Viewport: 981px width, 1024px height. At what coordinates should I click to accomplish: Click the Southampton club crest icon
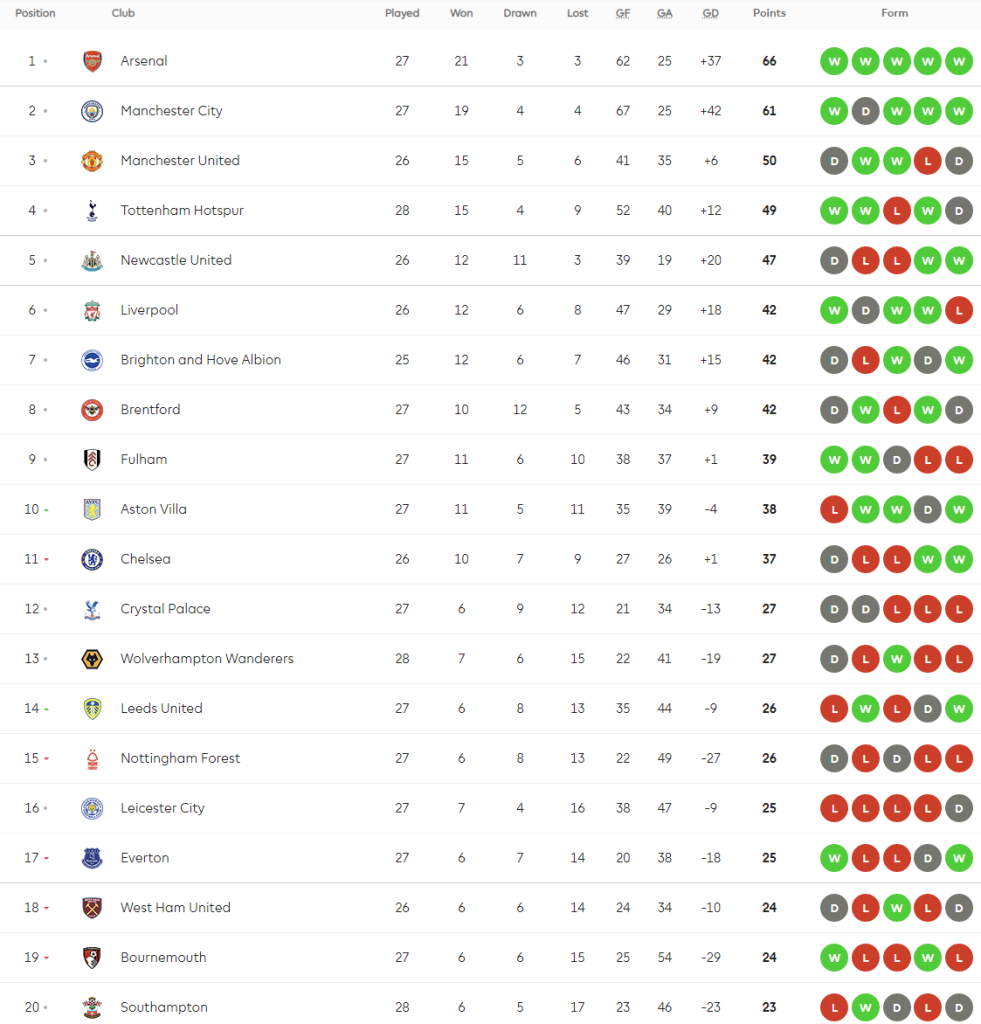[x=92, y=1007]
